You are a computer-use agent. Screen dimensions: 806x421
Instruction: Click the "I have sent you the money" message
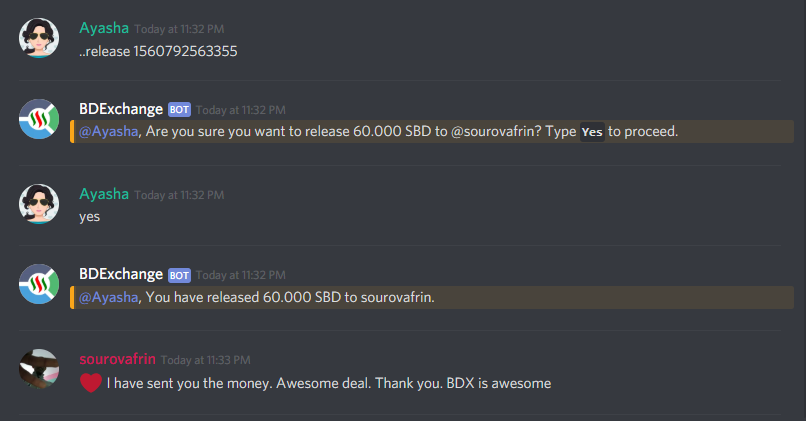(329, 383)
